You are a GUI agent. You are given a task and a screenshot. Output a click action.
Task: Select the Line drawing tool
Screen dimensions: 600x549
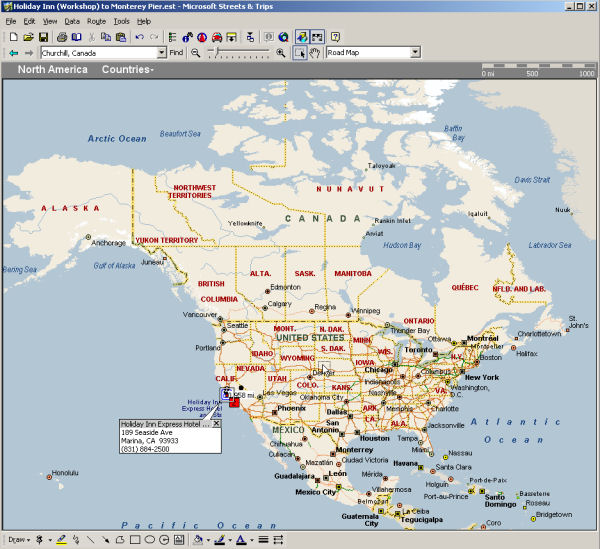coord(91,540)
